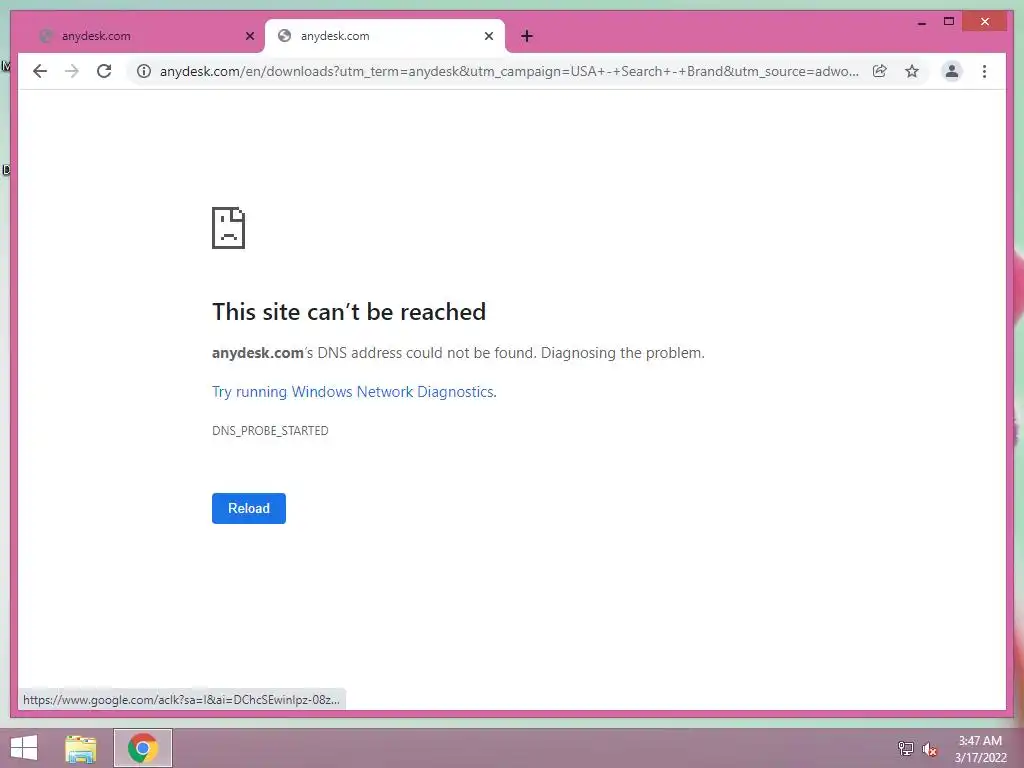The height and width of the screenshot is (768, 1024).
Task: Open the taskbar clock showing 3:47 AM
Action: coord(980,749)
